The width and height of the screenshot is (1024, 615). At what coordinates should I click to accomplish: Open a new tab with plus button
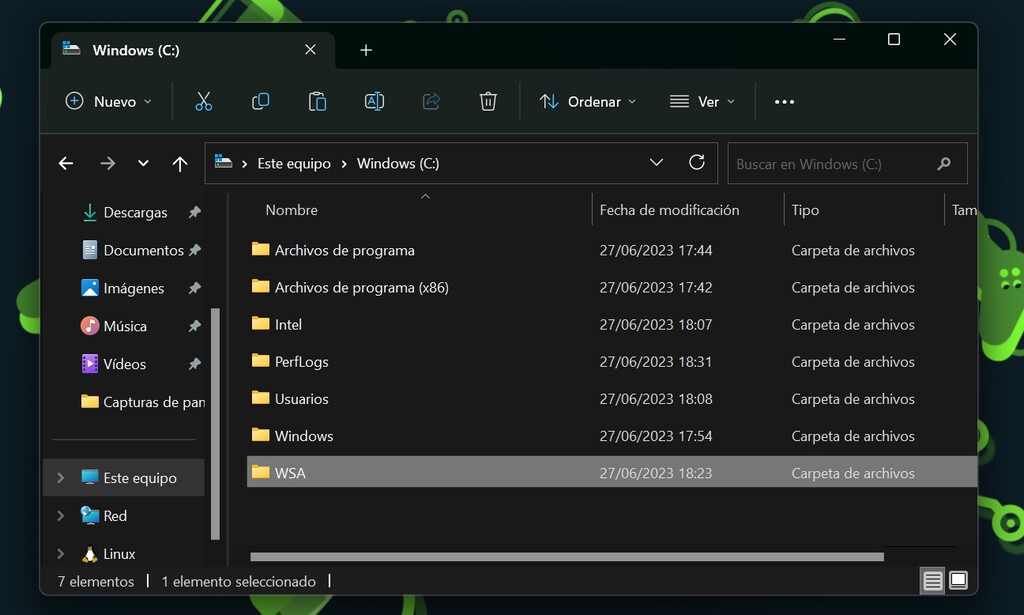click(x=366, y=50)
